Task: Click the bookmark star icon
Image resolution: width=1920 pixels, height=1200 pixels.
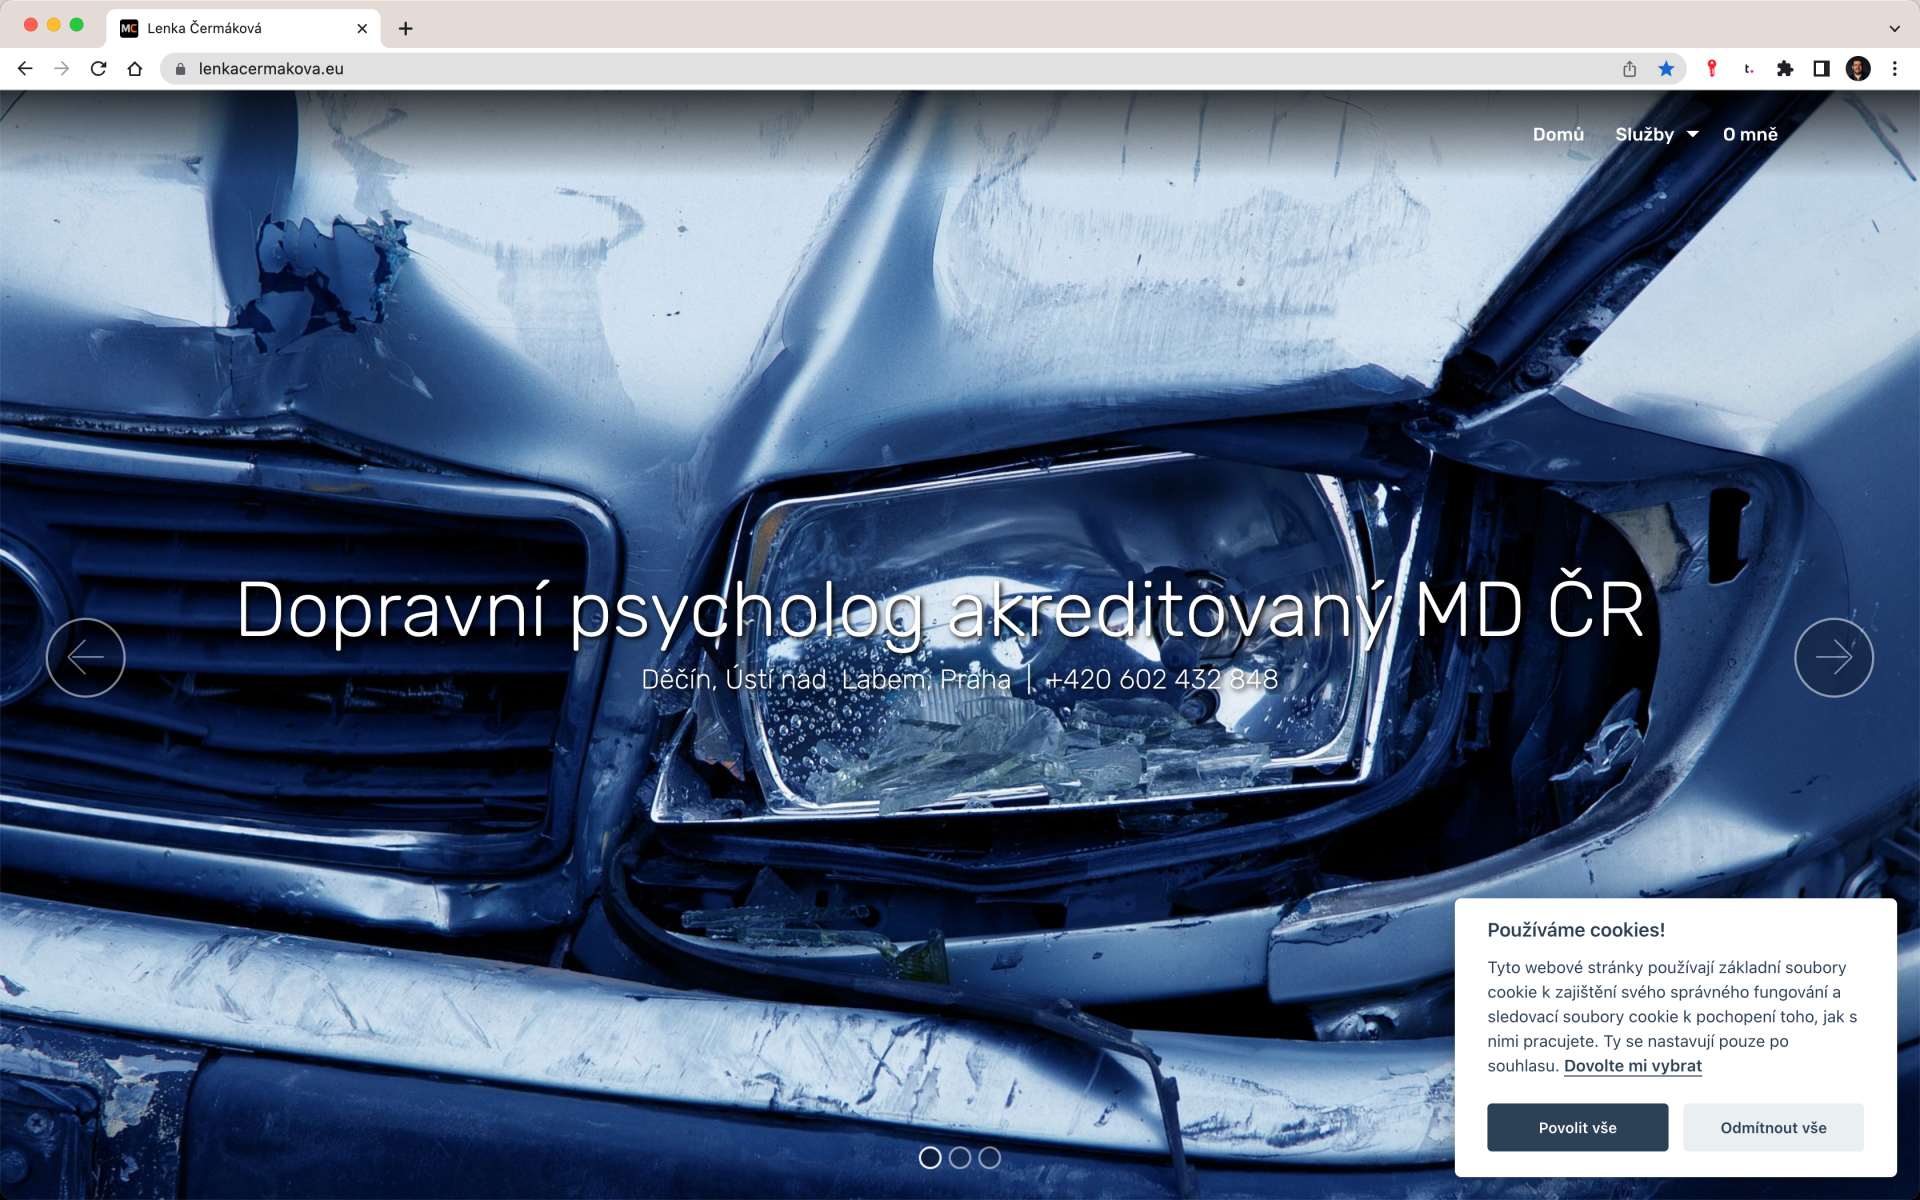Action: [x=1666, y=69]
